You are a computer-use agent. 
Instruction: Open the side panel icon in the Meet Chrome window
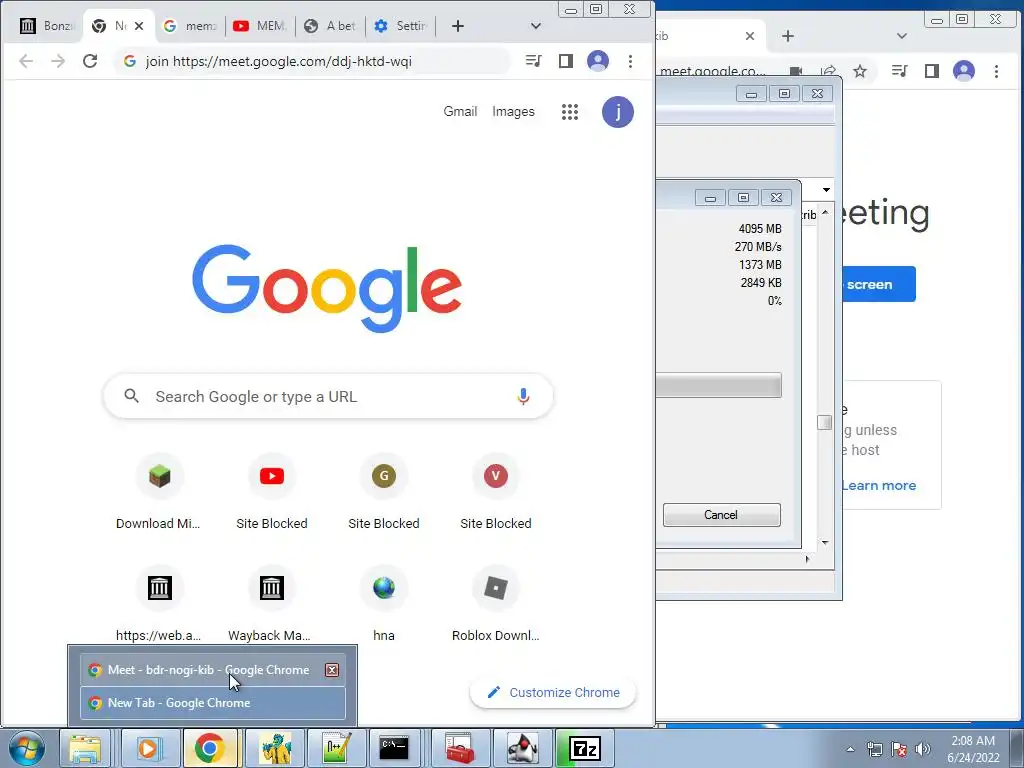coord(931,71)
